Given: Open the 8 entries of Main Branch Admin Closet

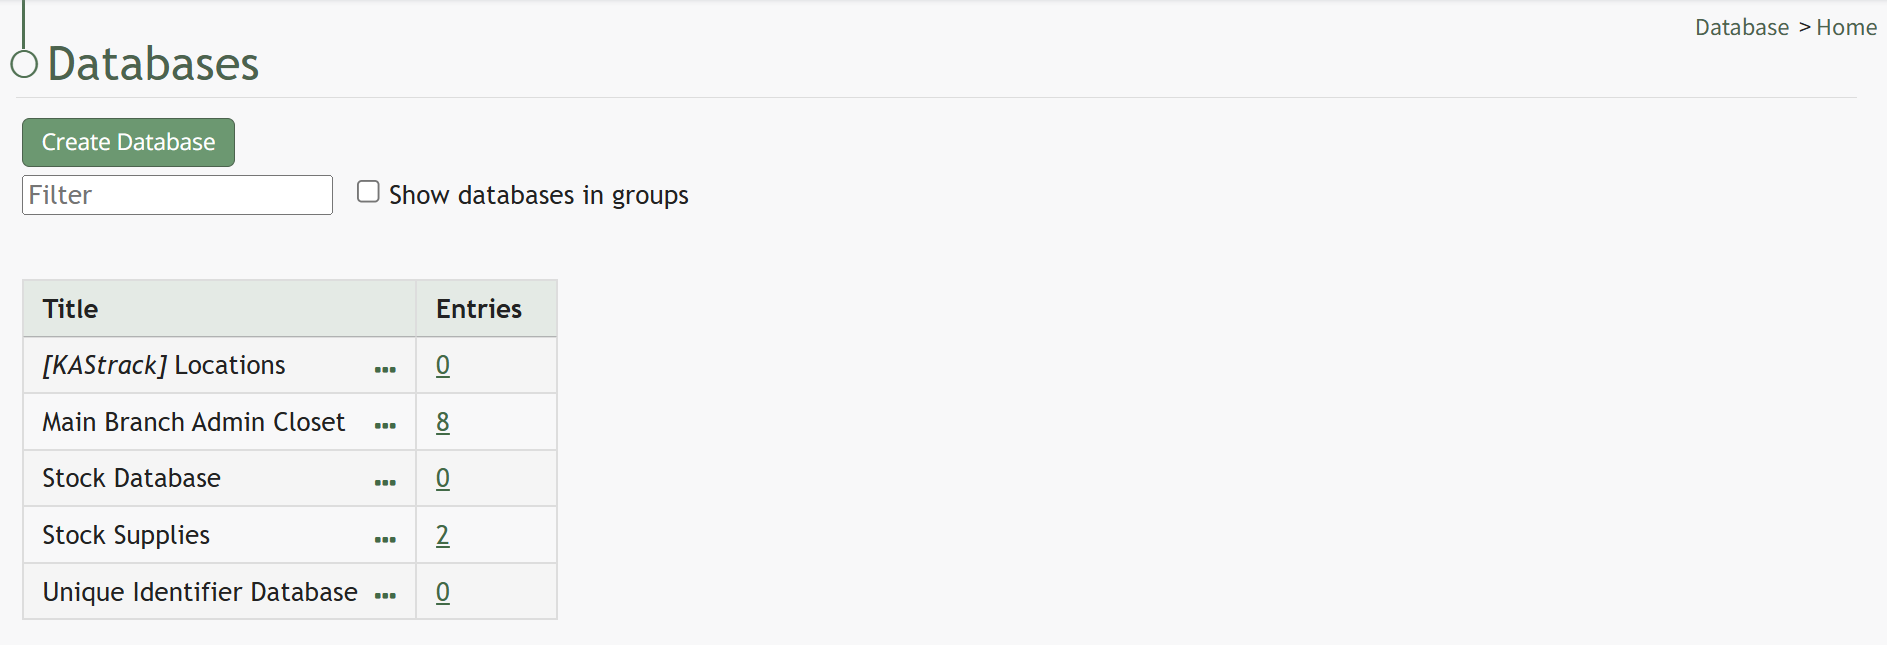Looking at the screenshot, I should pos(443,422).
